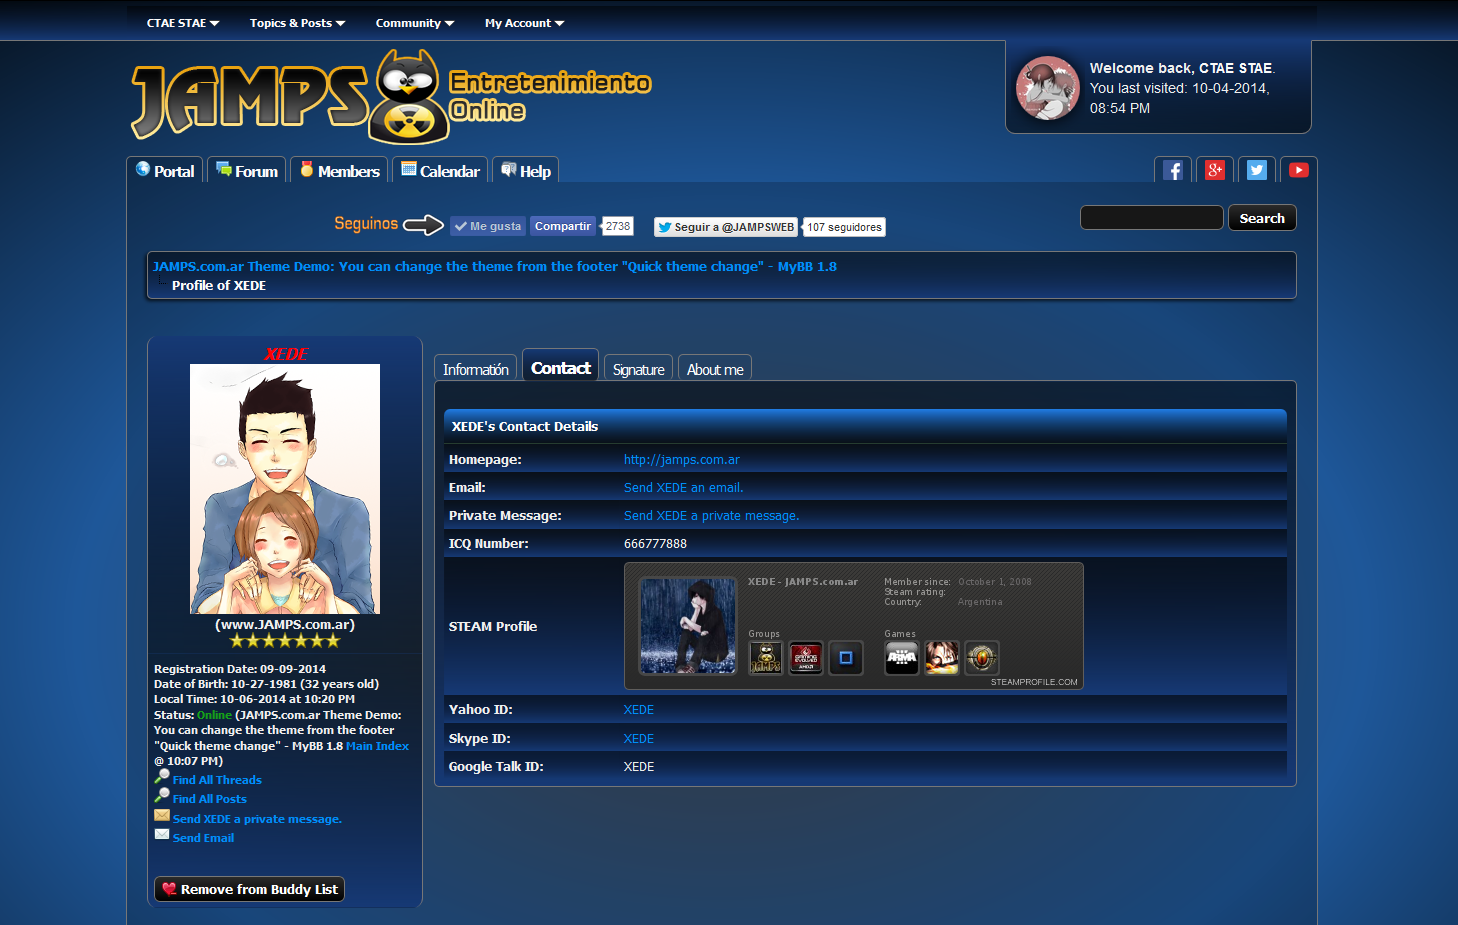Click Find All Threads link
The width and height of the screenshot is (1458, 925).
(x=217, y=780)
